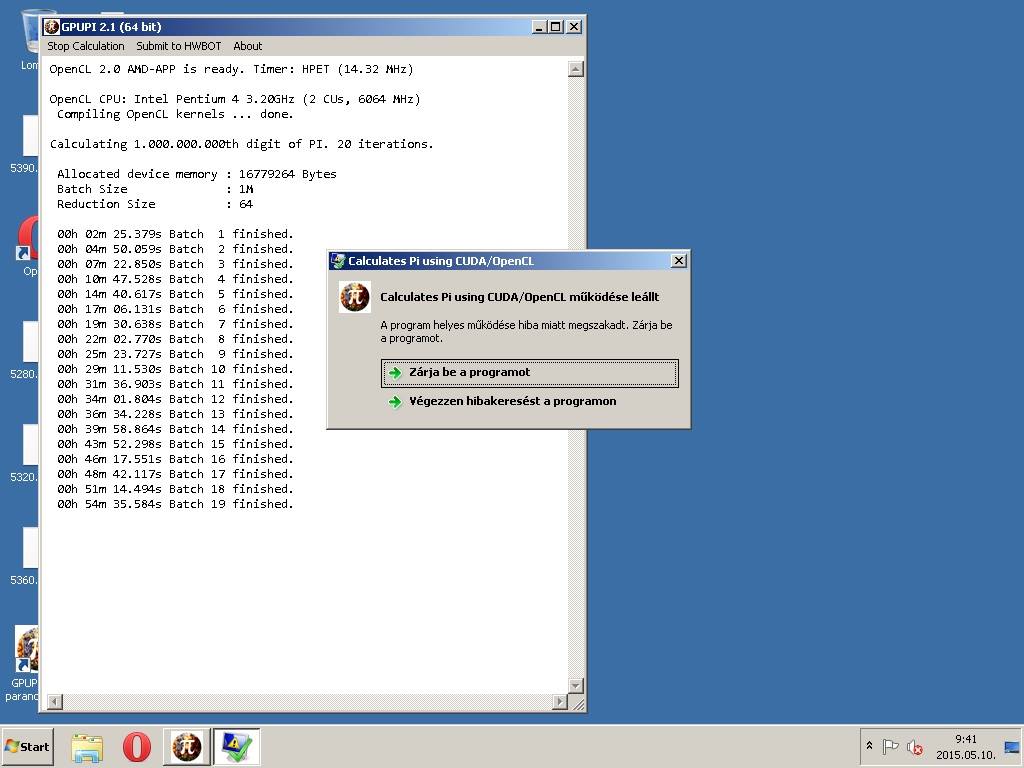The width and height of the screenshot is (1024, 768).
Task: Click the 'Compiling OpenCL kernels ... done.' line
Action: click(175, 114)
